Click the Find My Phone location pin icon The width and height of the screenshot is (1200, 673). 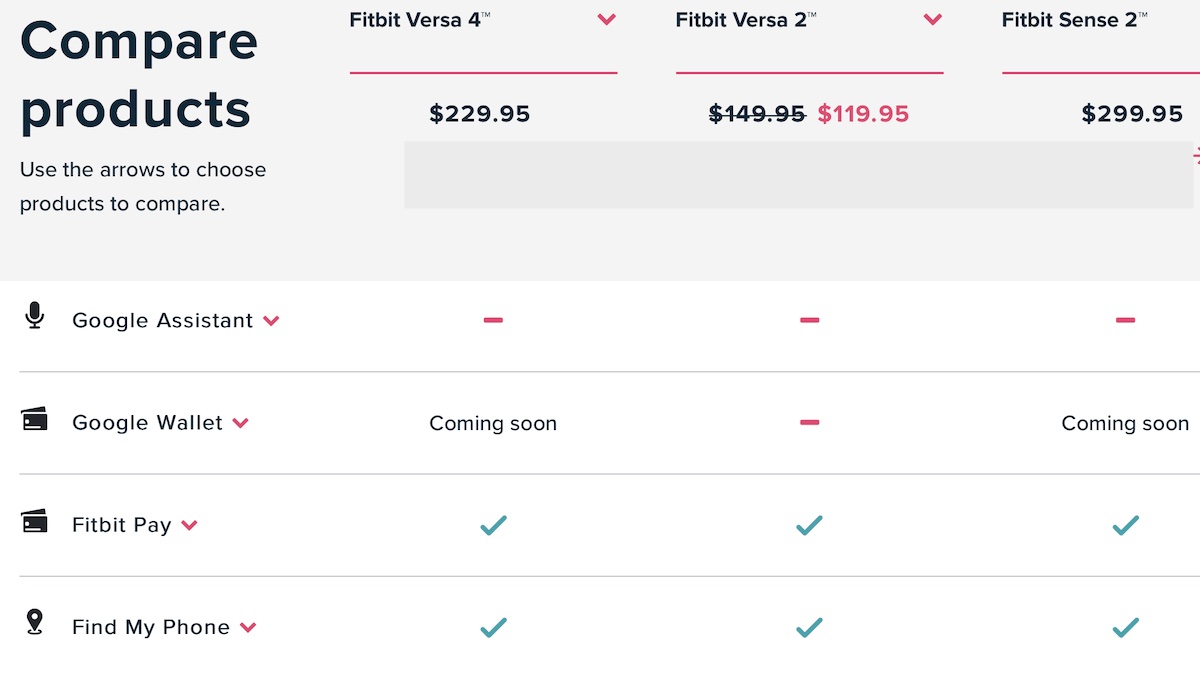pos(35,622)
